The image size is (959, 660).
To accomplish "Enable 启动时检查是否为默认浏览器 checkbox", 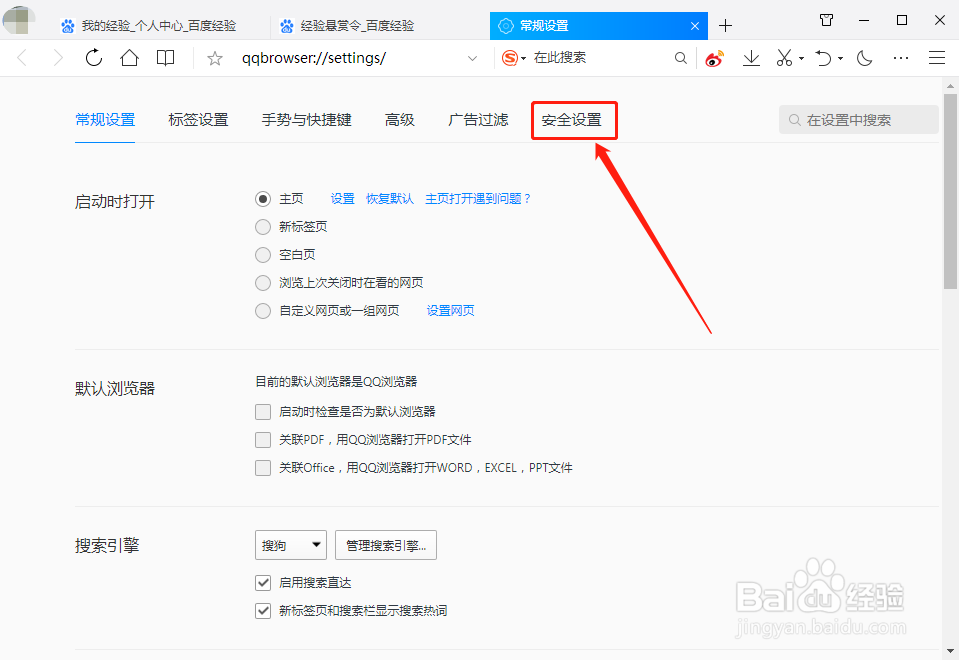I will 263,412.
